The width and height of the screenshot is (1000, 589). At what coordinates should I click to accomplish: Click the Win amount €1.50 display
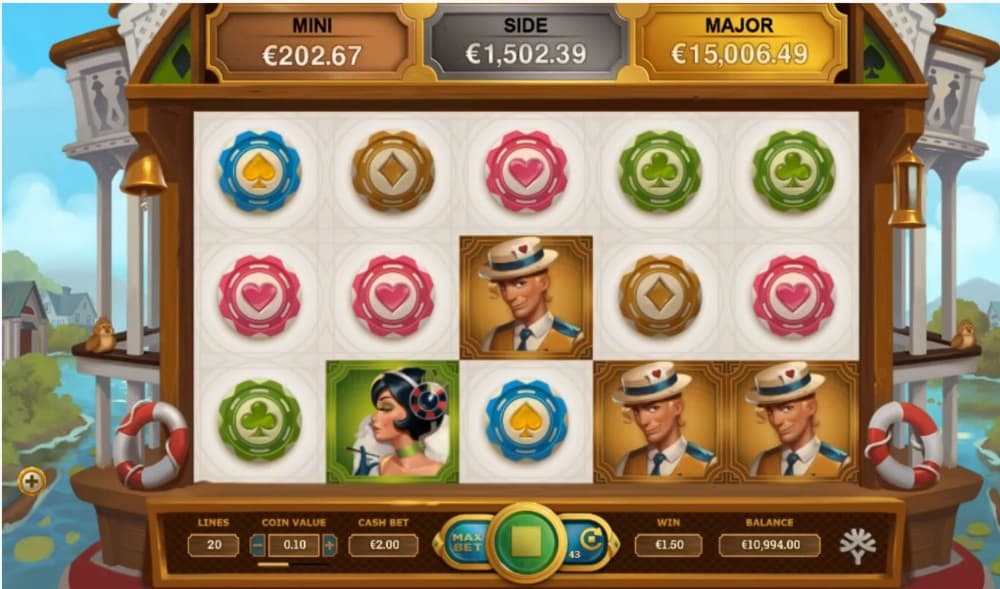click(668, 545)
